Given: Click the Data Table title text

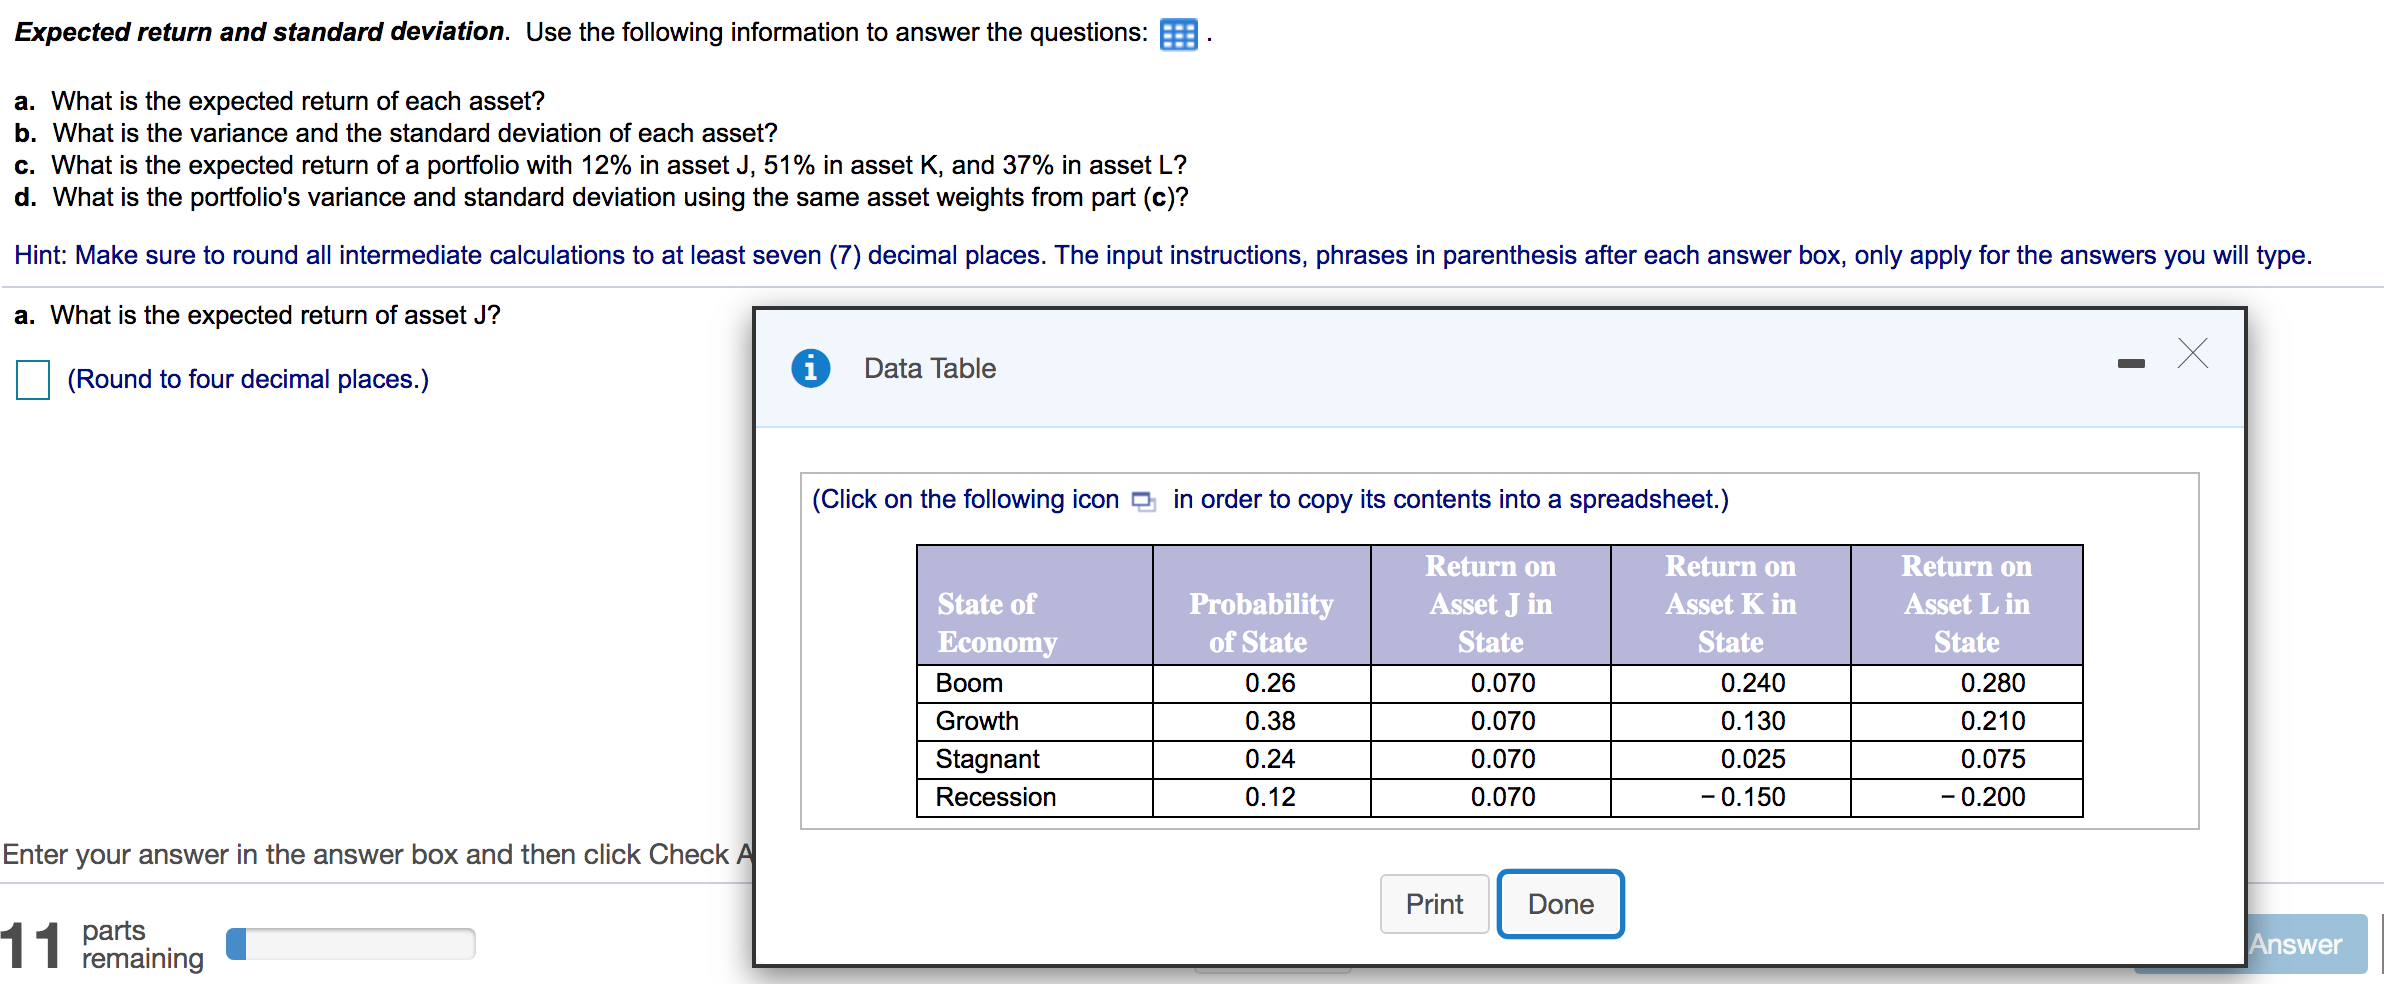Looking at the screenshot, I should tap(928, 368).
